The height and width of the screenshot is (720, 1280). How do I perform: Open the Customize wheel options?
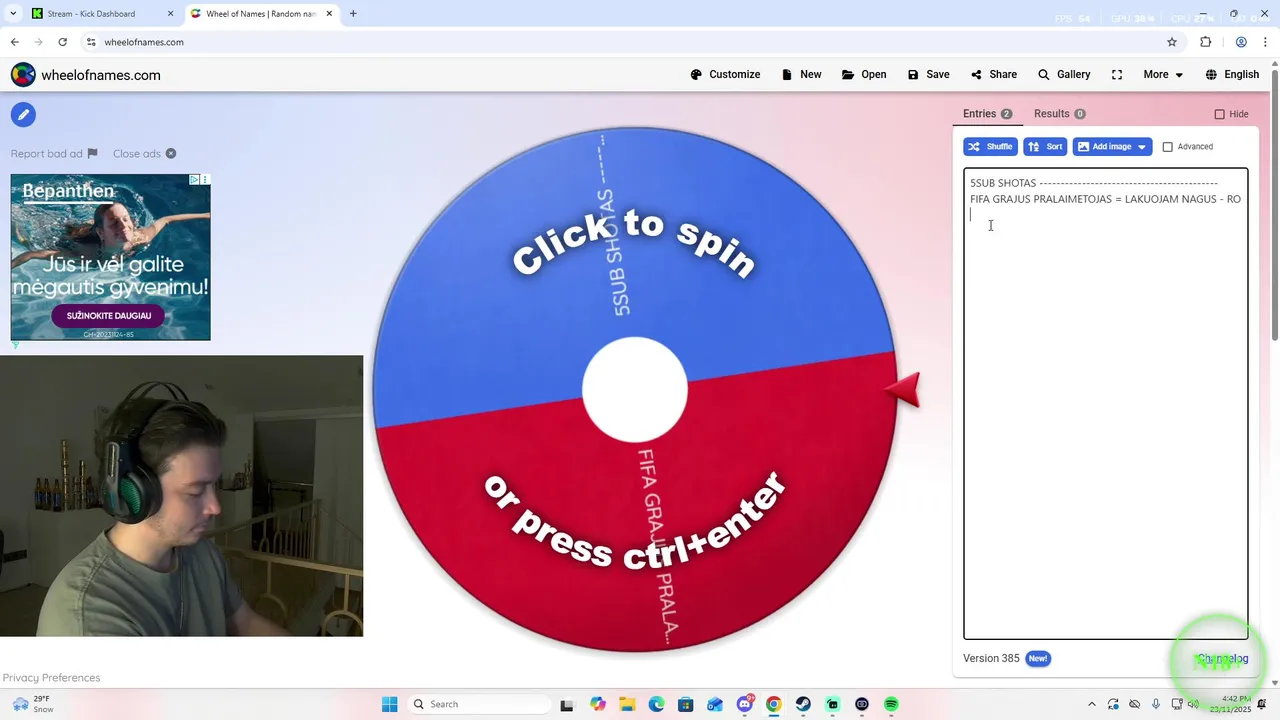725,75
